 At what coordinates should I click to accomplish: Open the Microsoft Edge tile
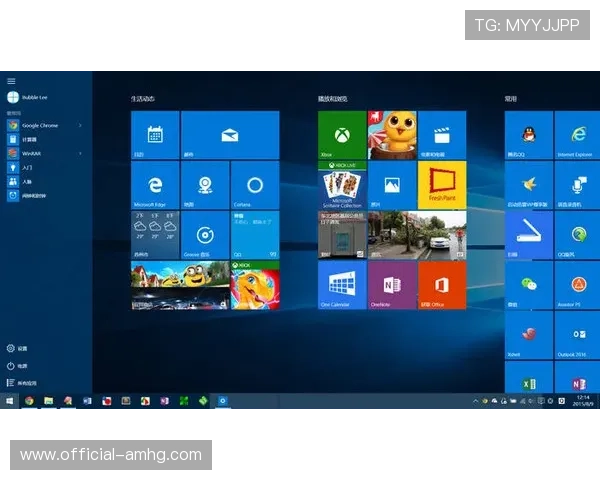pyautogui.click(x=155, y=185)
